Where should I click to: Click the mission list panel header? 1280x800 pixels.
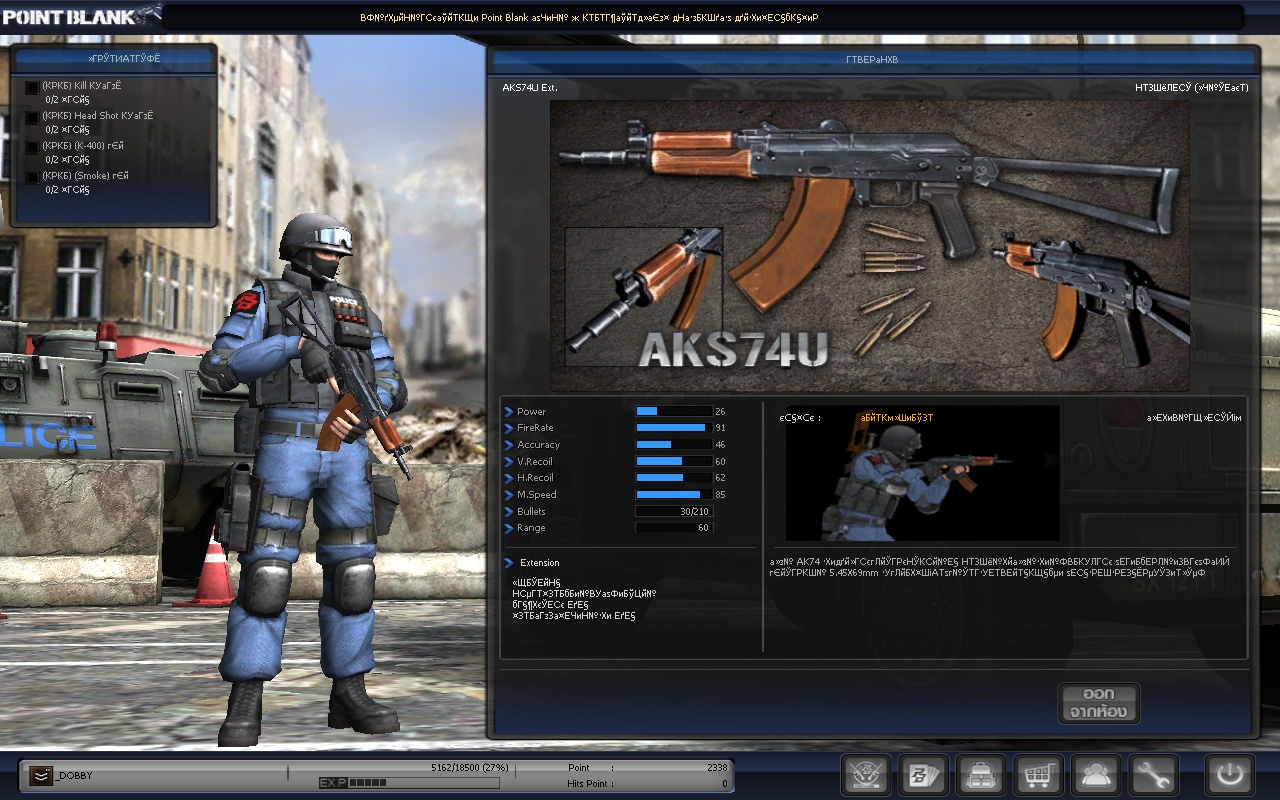click(113, 58)
